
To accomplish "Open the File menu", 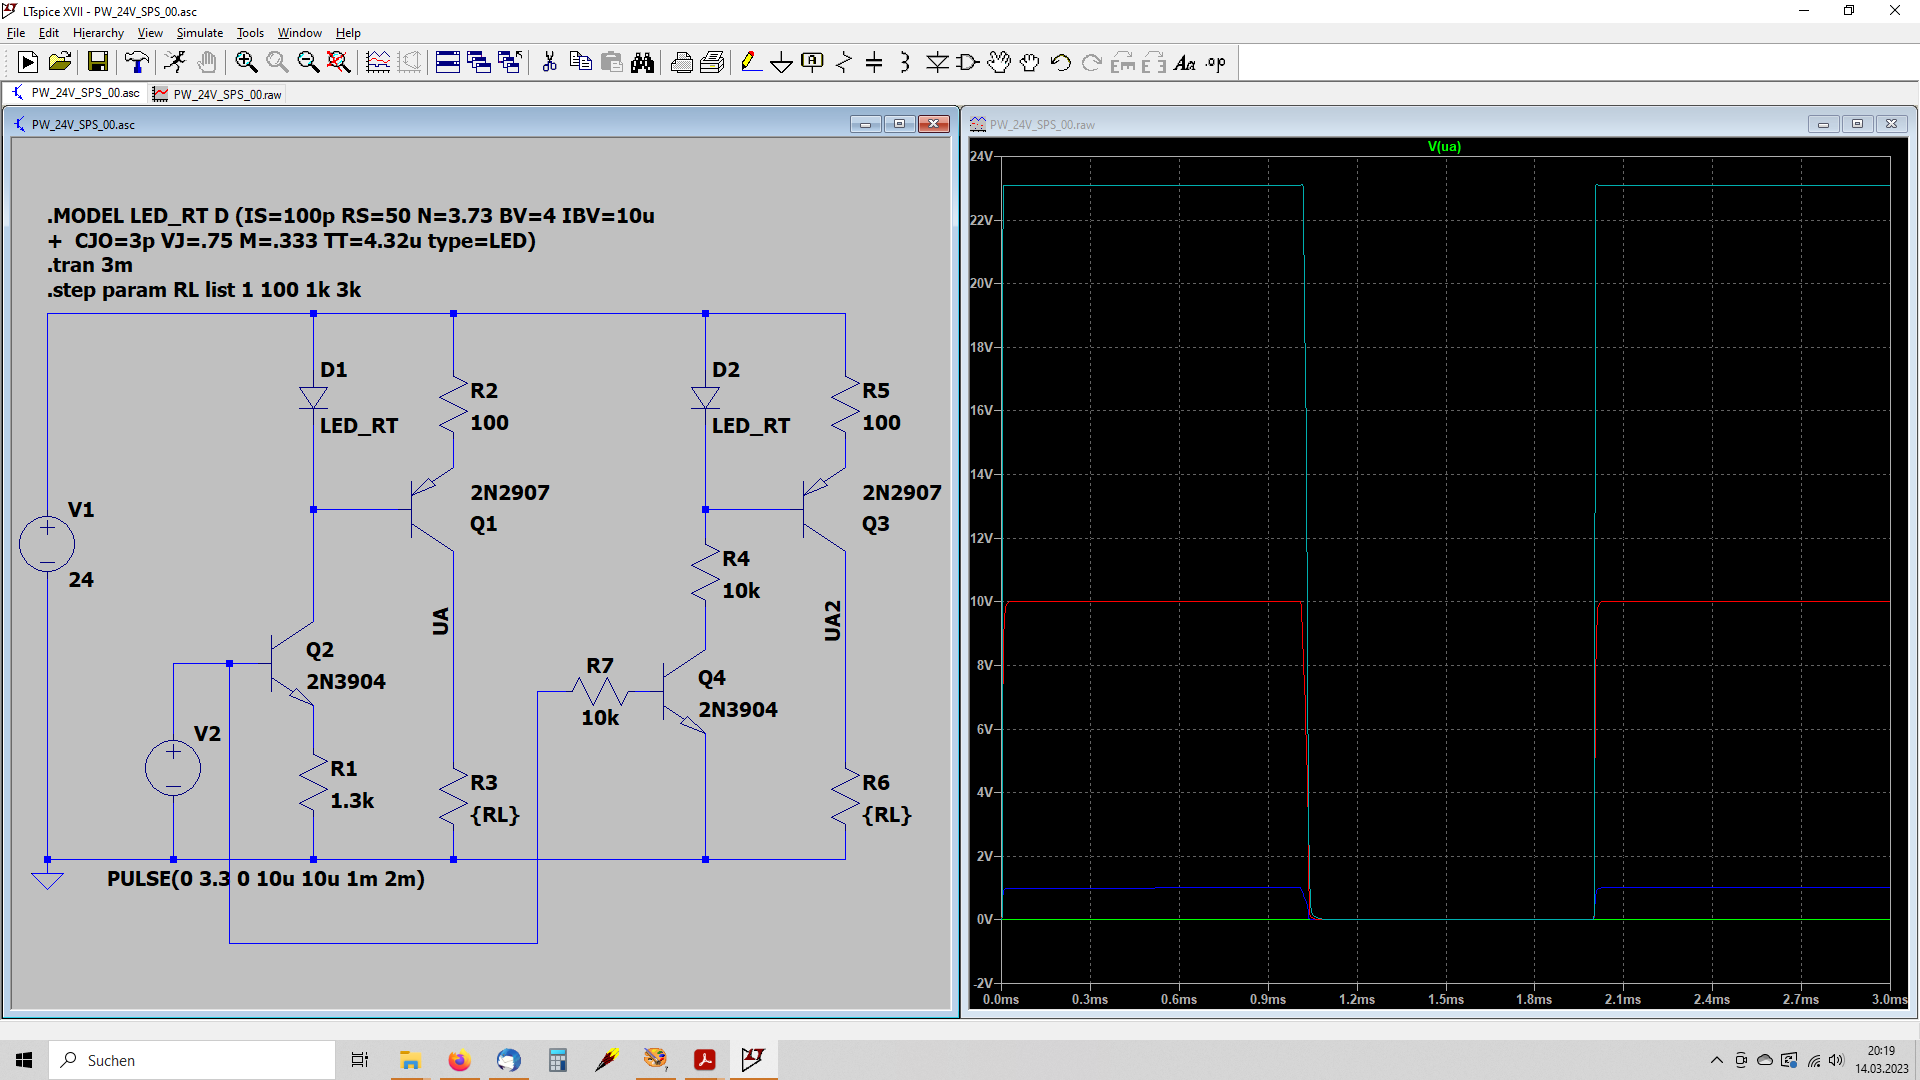I will pyautogui.click(x=16, y=33).
